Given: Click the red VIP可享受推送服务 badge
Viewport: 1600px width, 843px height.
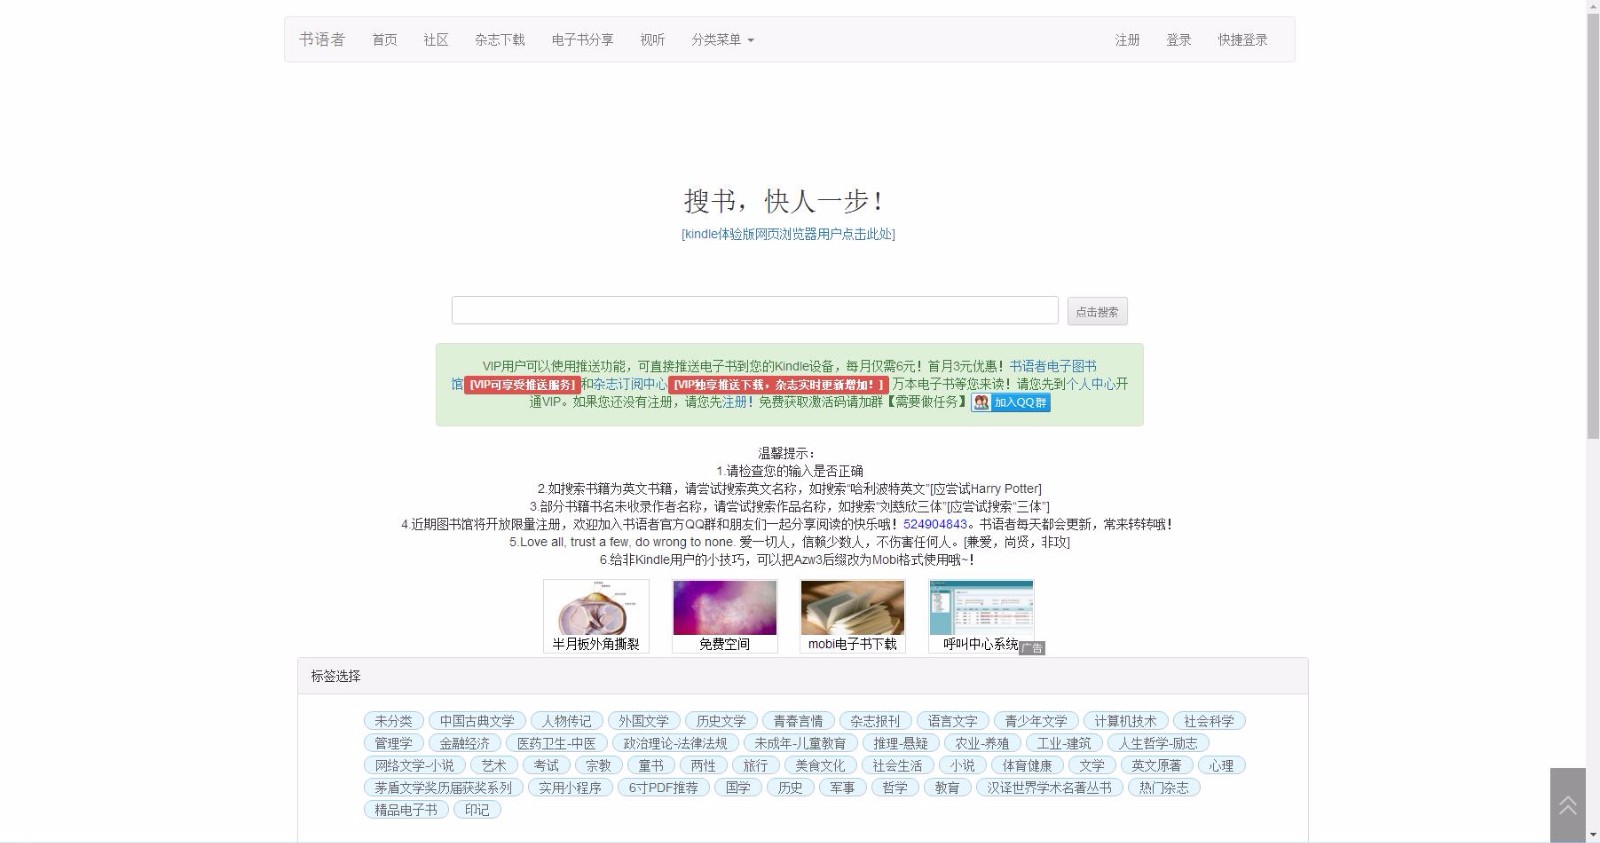Looking at the screenshot, I should click(x=522, y=385).
